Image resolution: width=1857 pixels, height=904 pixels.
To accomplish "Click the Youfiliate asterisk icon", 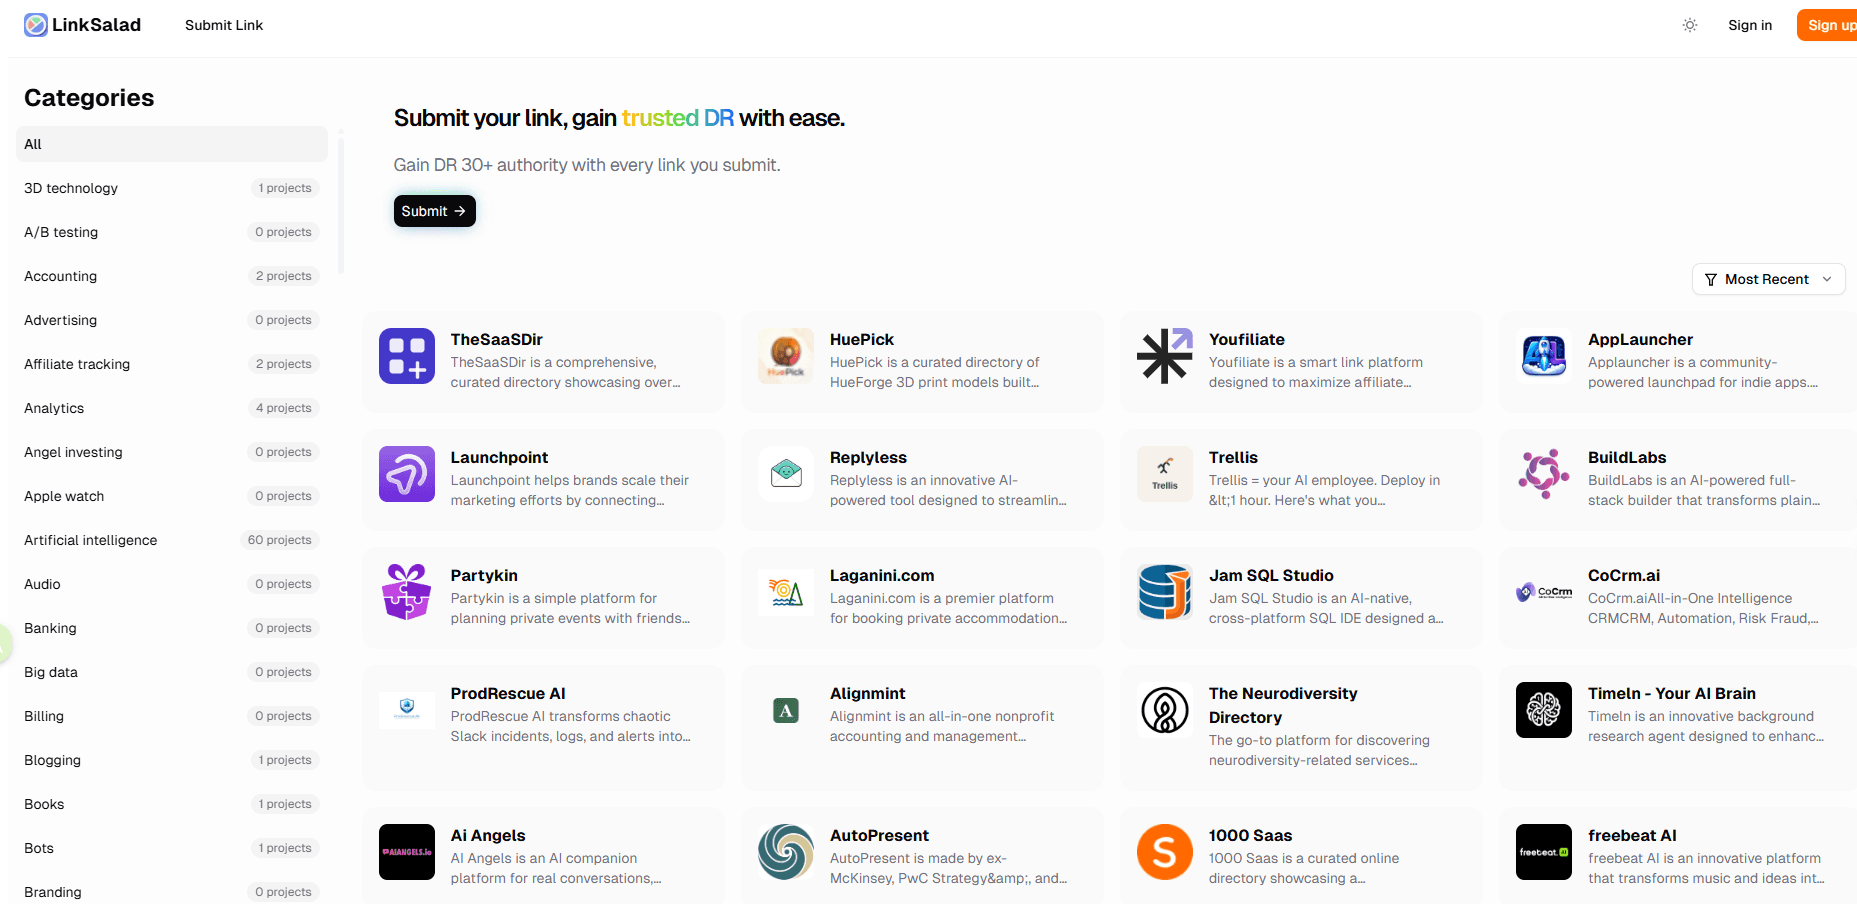I will (x=1164, y=356).
